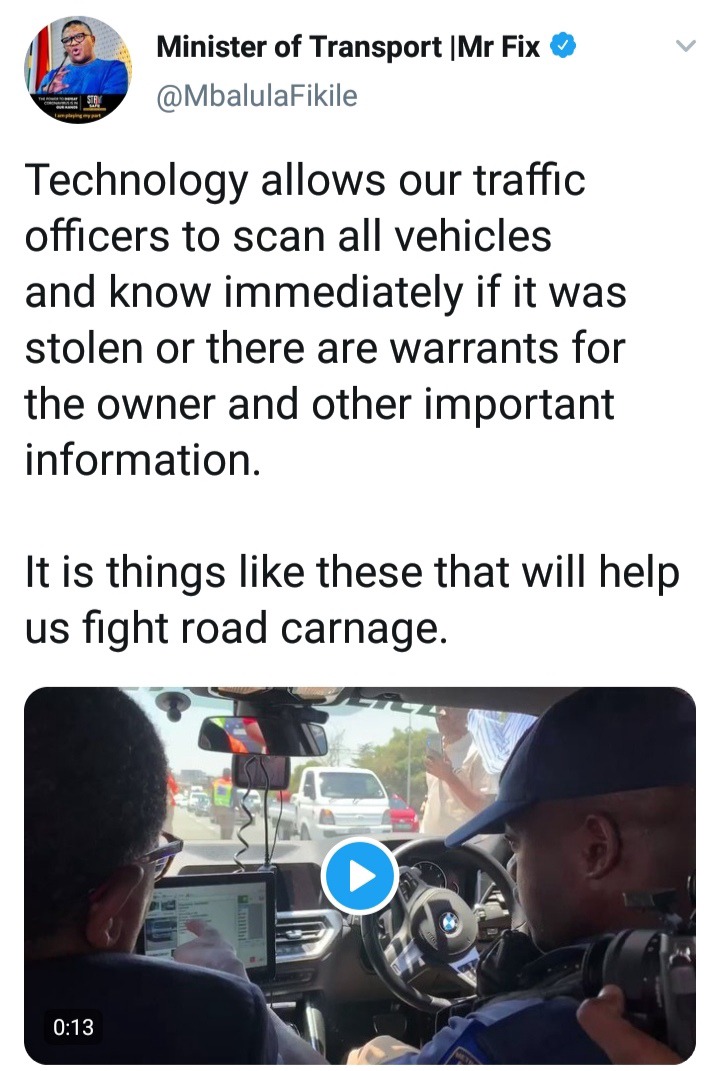Open the tweet options chevron menu
This screenshot has height=1071, width=720.
point(685,46)
